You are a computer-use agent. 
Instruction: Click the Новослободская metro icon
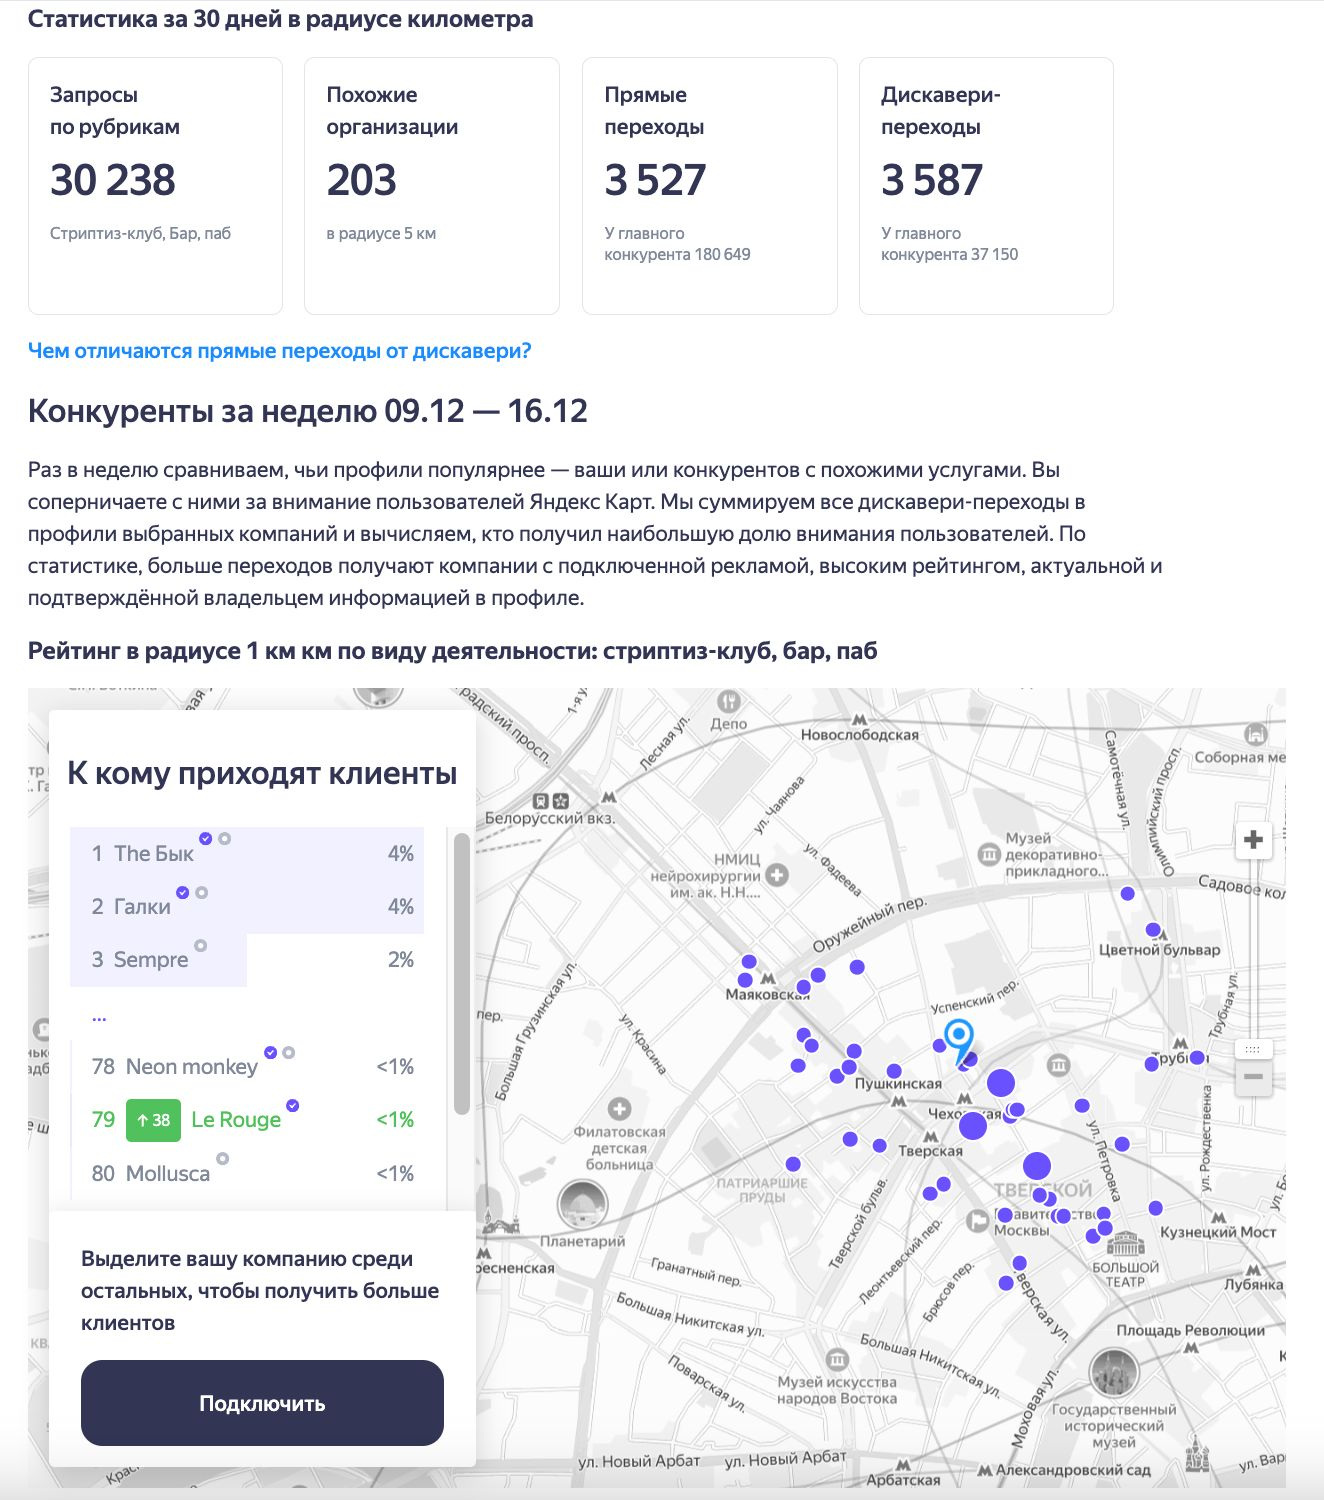859,719
